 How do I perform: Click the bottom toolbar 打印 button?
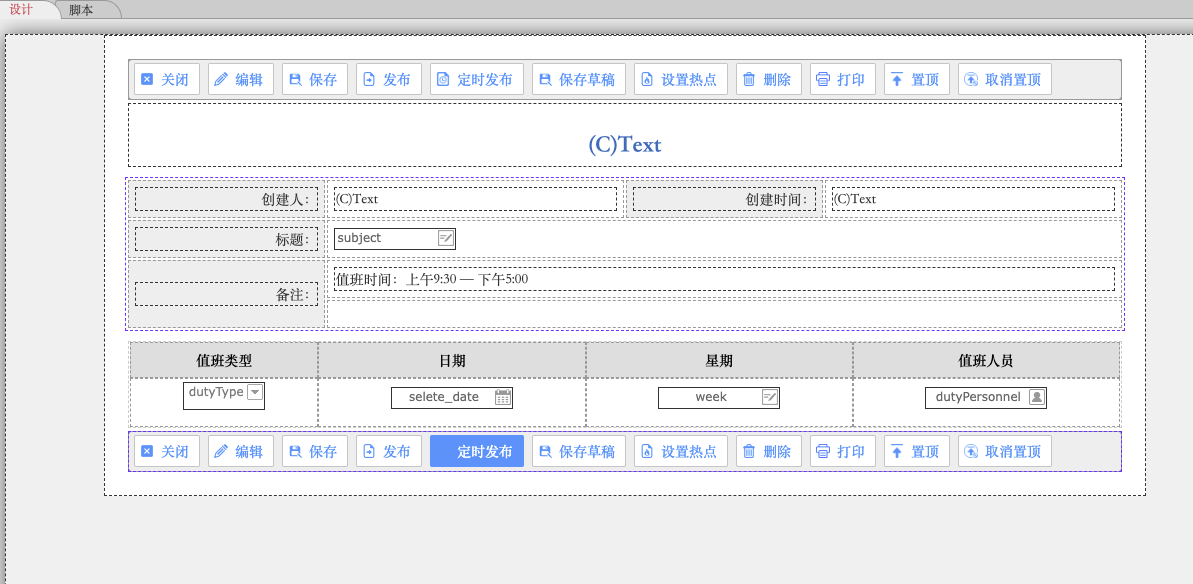coord(842,452)
